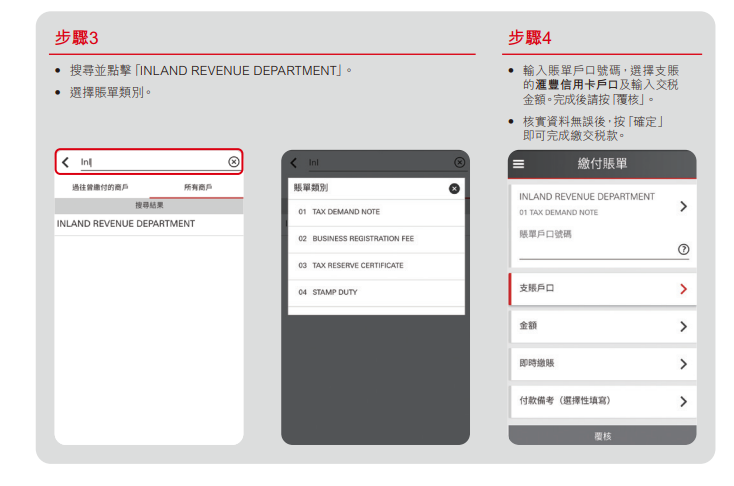This screenshot has width=734, height=486.
Task: Clear the search text in the red-outlined search bar
Action: [233, 161]
